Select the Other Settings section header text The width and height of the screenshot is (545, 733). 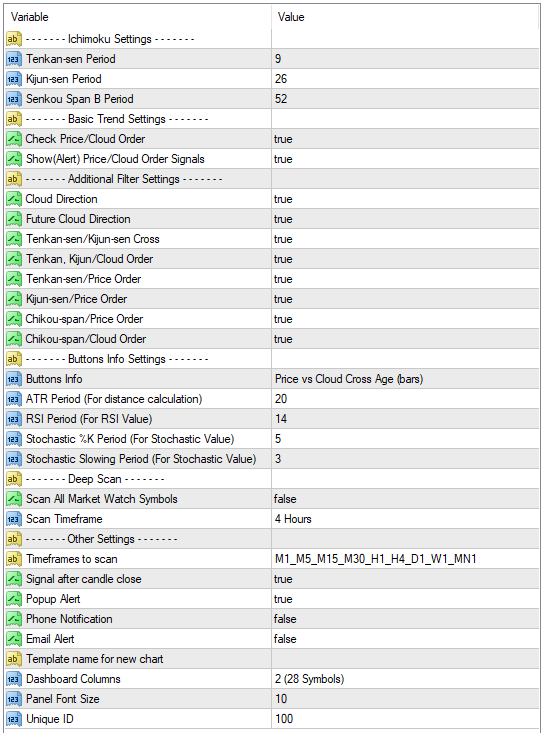point(101,539)
